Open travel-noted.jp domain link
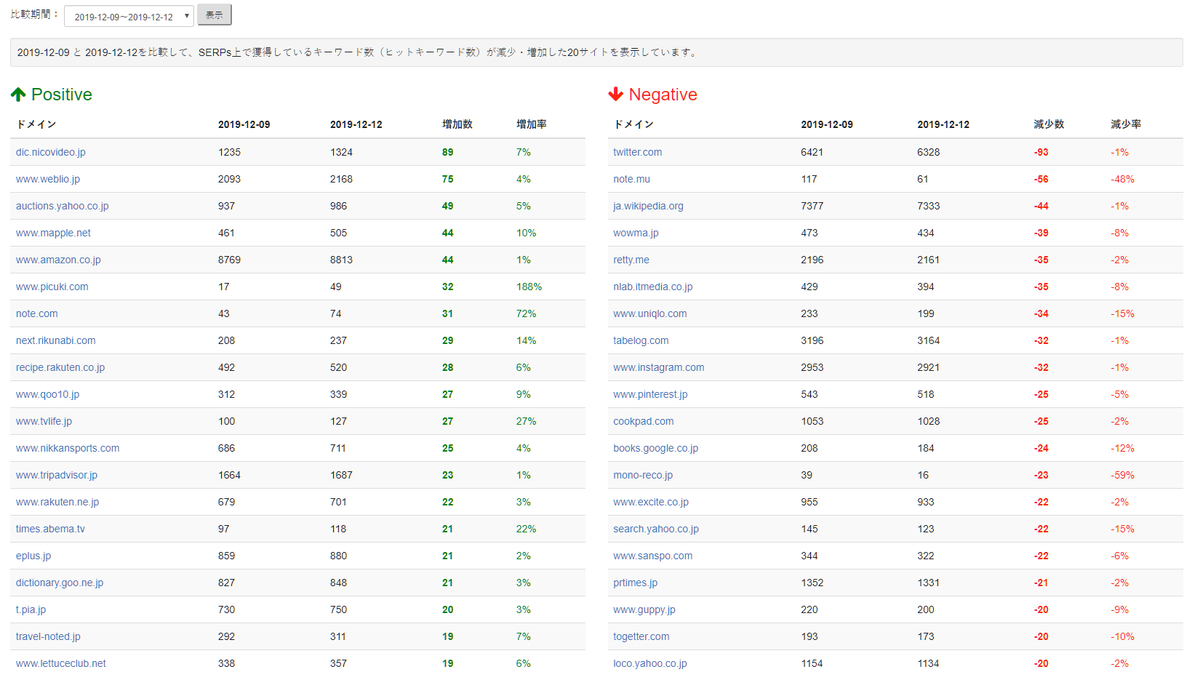The width and height of the screenshot is (1200, 680). [48, 637]
